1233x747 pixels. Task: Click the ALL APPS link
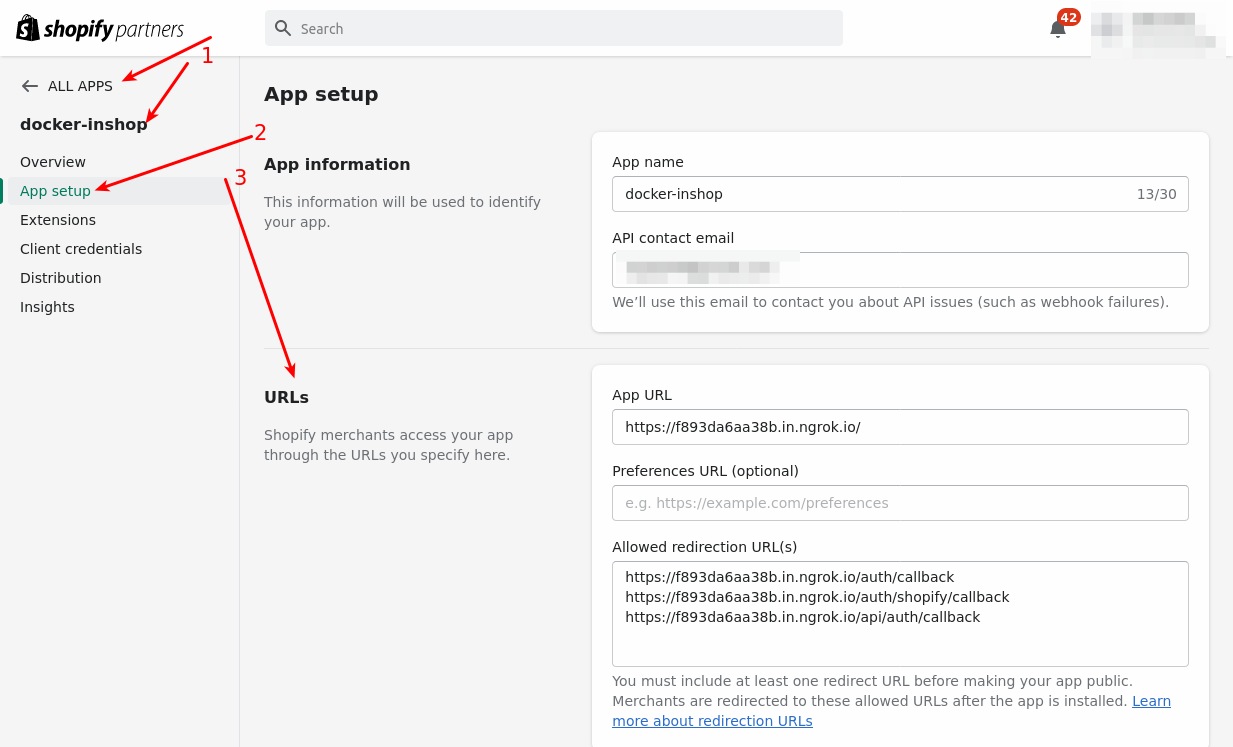(80, 86)
